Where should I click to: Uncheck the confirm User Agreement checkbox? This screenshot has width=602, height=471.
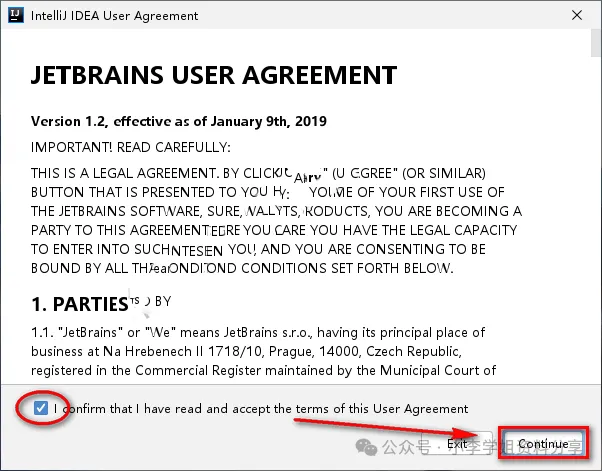41,408
